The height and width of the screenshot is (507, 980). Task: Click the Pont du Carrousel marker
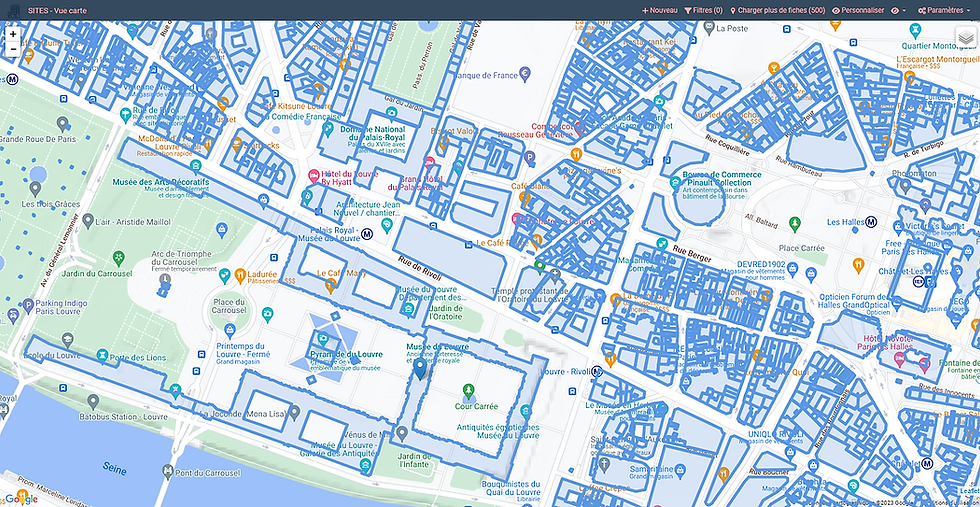point(169,472)
